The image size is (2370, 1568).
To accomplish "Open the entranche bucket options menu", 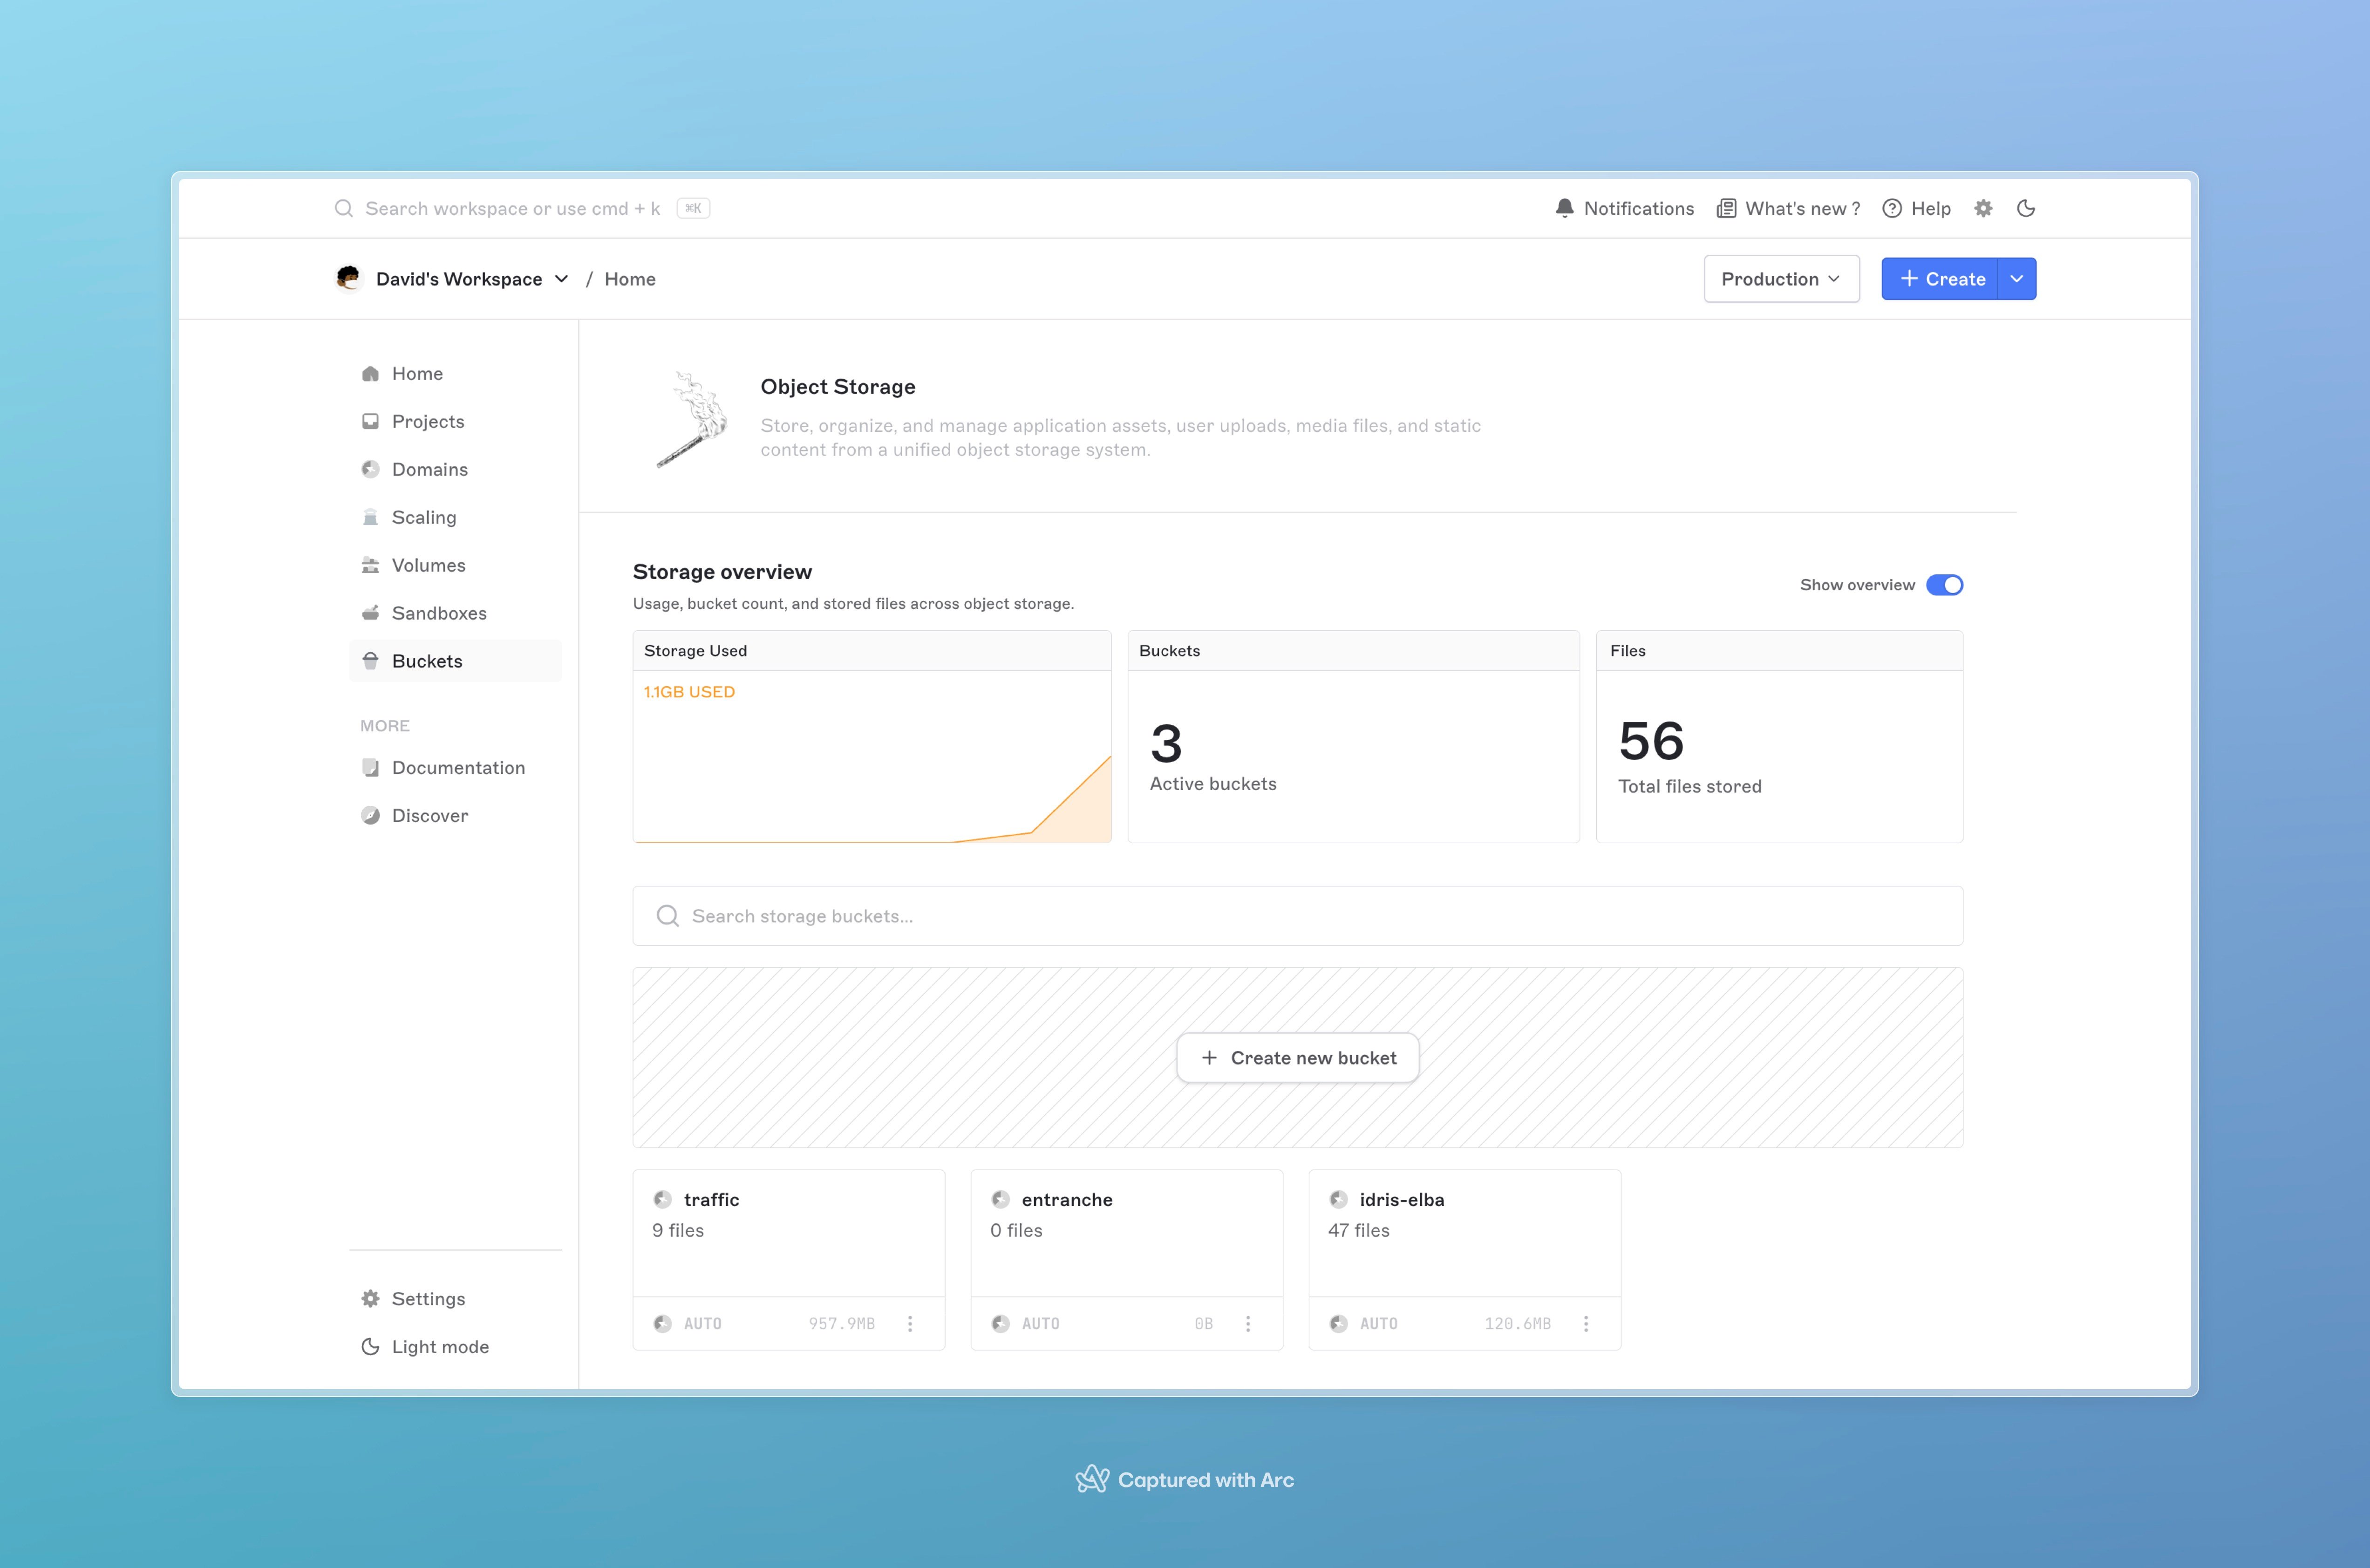I will pyautogui.click(x=1247, y=1323).
